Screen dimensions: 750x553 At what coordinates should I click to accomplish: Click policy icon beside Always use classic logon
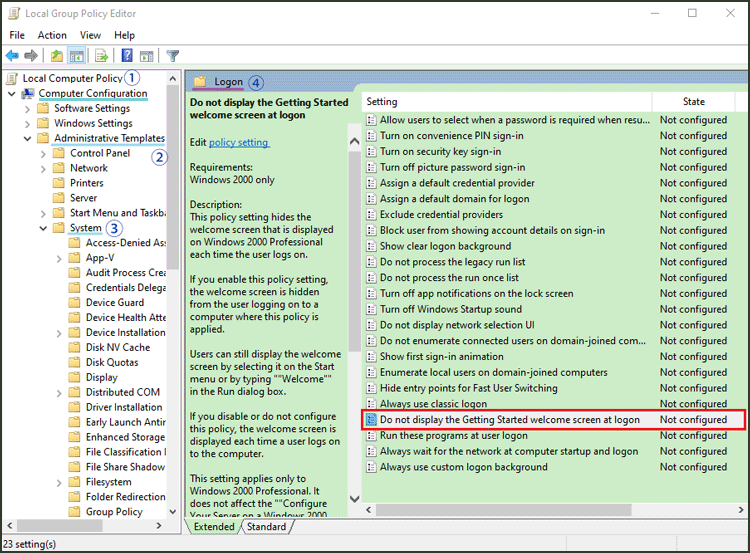(371, 404)
